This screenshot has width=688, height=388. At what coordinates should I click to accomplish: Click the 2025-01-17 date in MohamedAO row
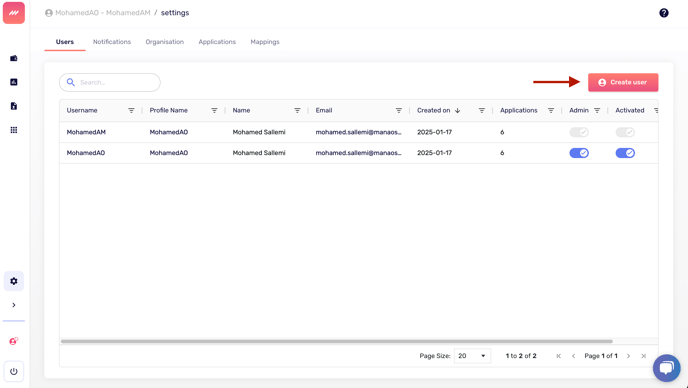[434, 153]
